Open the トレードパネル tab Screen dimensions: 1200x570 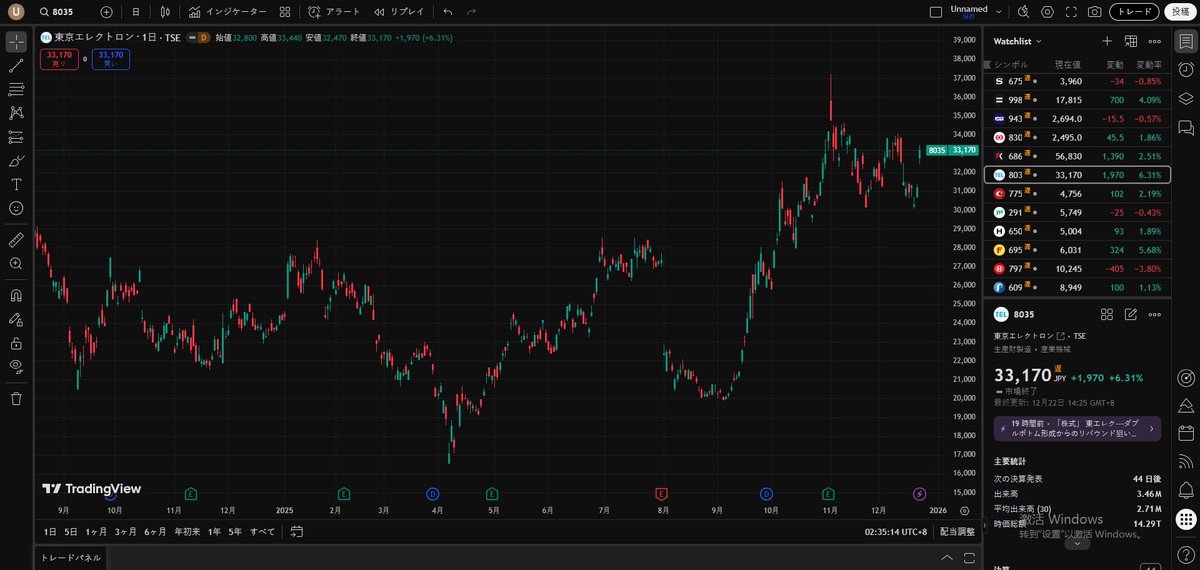(x=71, y=557)
